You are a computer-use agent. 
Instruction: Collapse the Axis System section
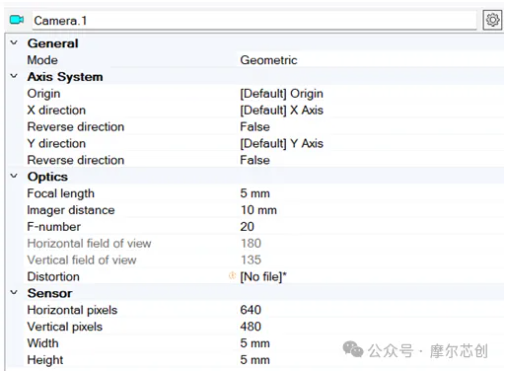tap(14, 76)
